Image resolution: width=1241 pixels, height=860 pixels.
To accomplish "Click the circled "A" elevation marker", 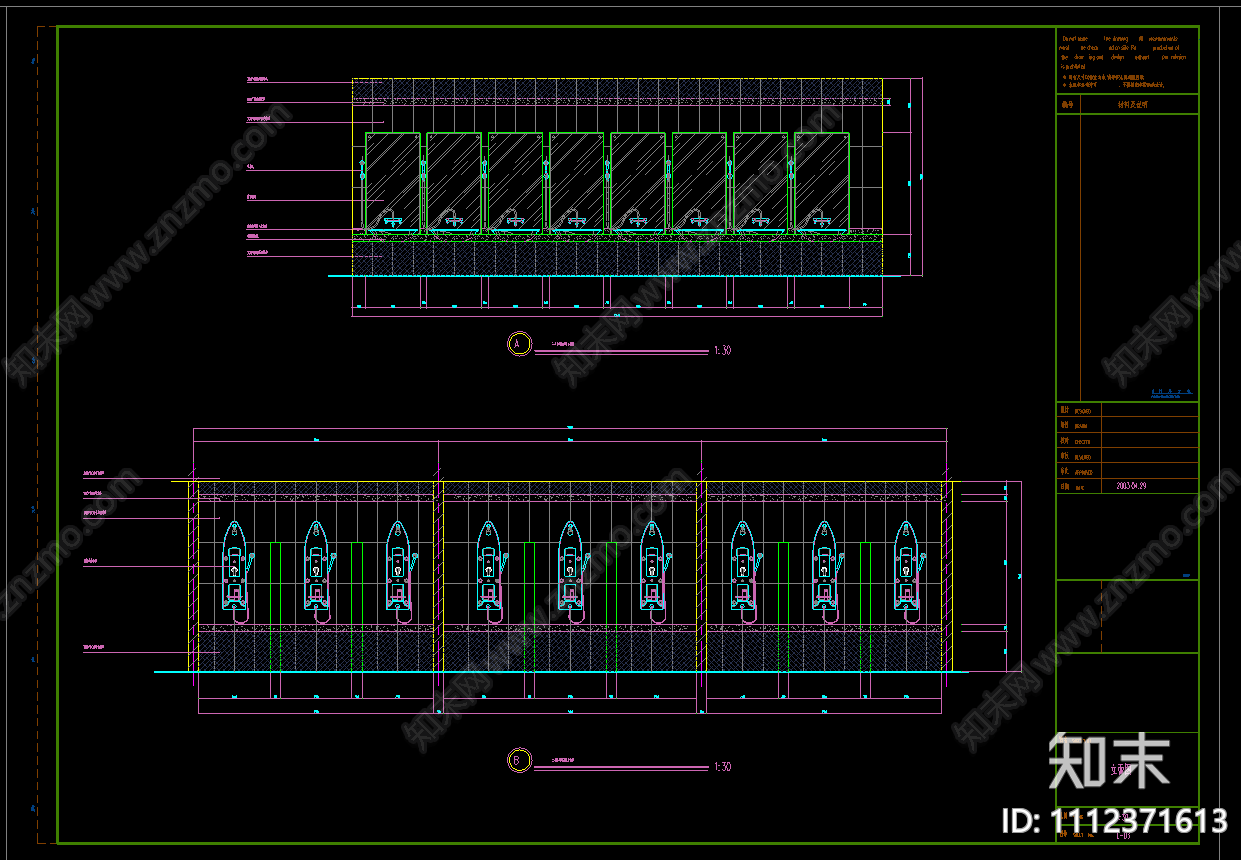I will click(518, 344).
